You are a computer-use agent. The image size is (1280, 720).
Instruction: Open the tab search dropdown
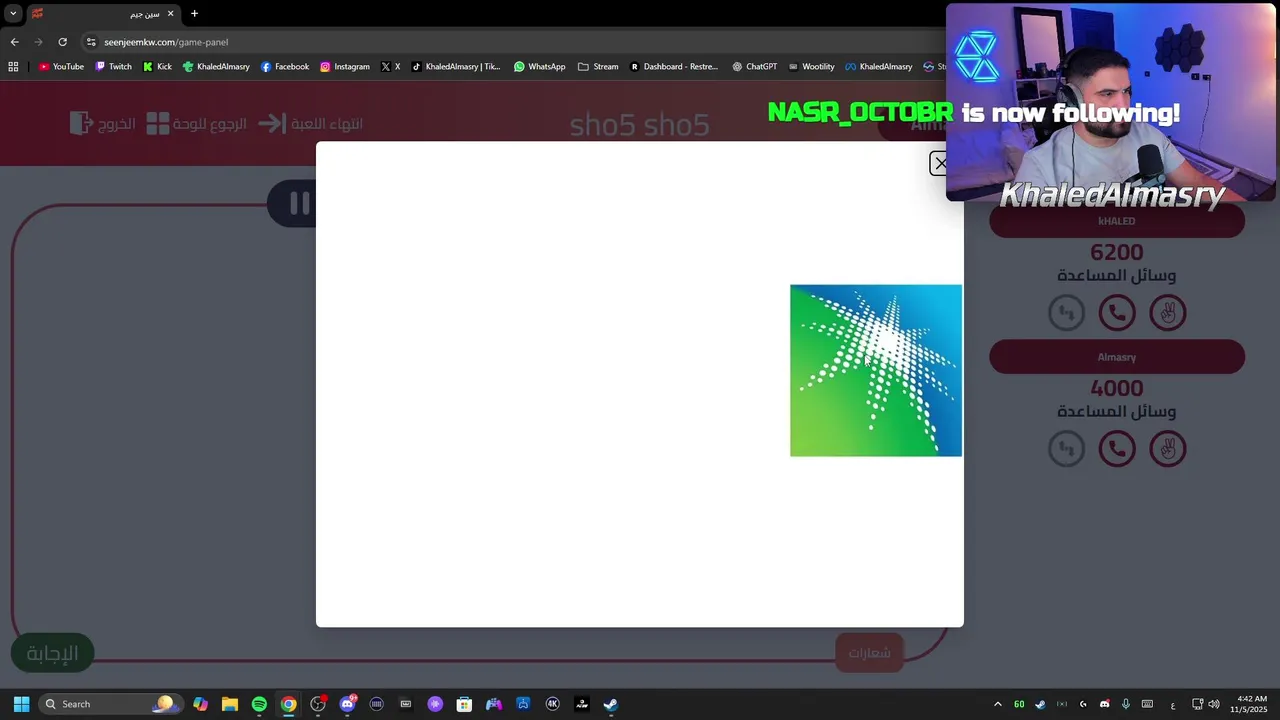click(13, 14)
